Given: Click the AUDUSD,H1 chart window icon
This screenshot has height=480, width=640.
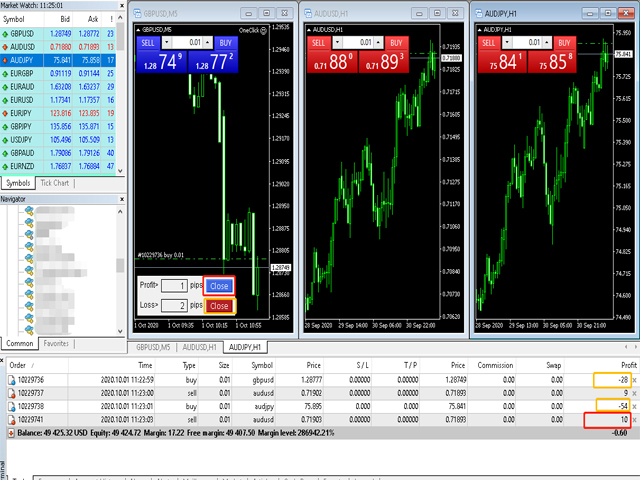Looking at the screenshot, I should (308, 13).
